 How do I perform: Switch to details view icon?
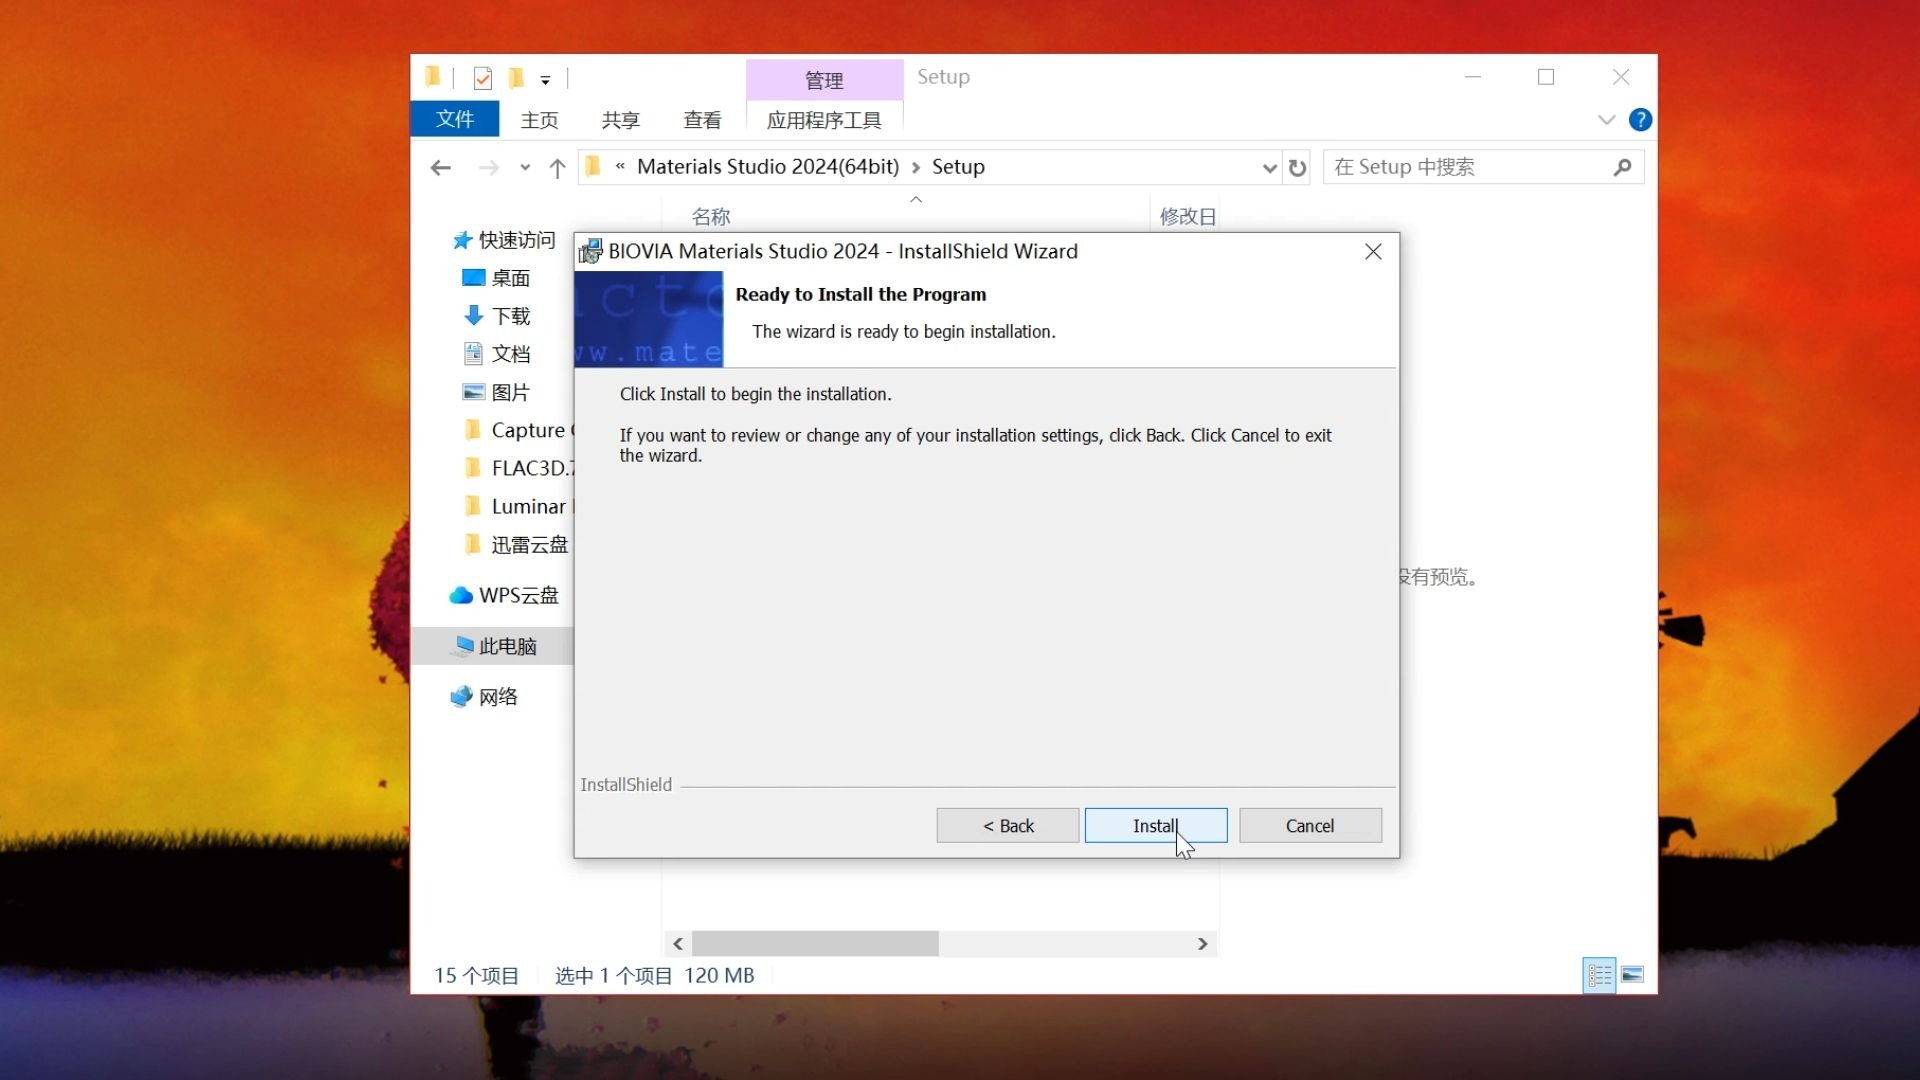point(1599,975)
